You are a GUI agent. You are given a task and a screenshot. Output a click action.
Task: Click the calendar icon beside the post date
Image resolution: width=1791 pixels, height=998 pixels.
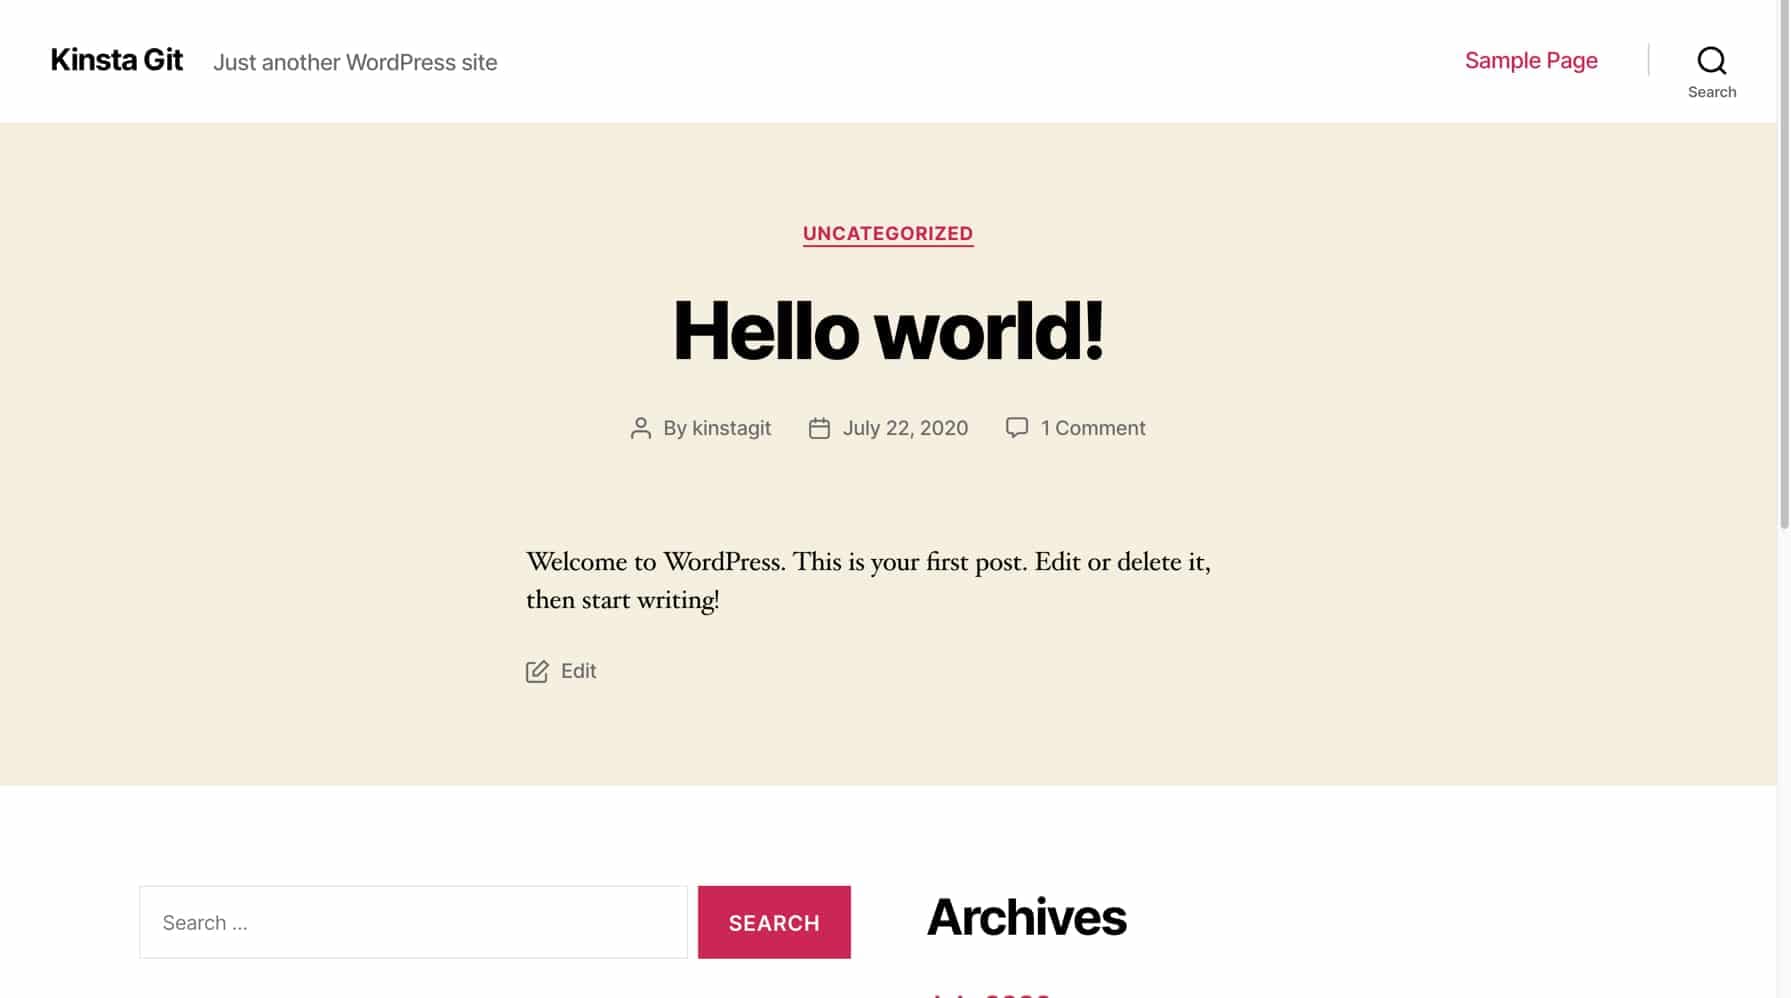click(819, 427)
